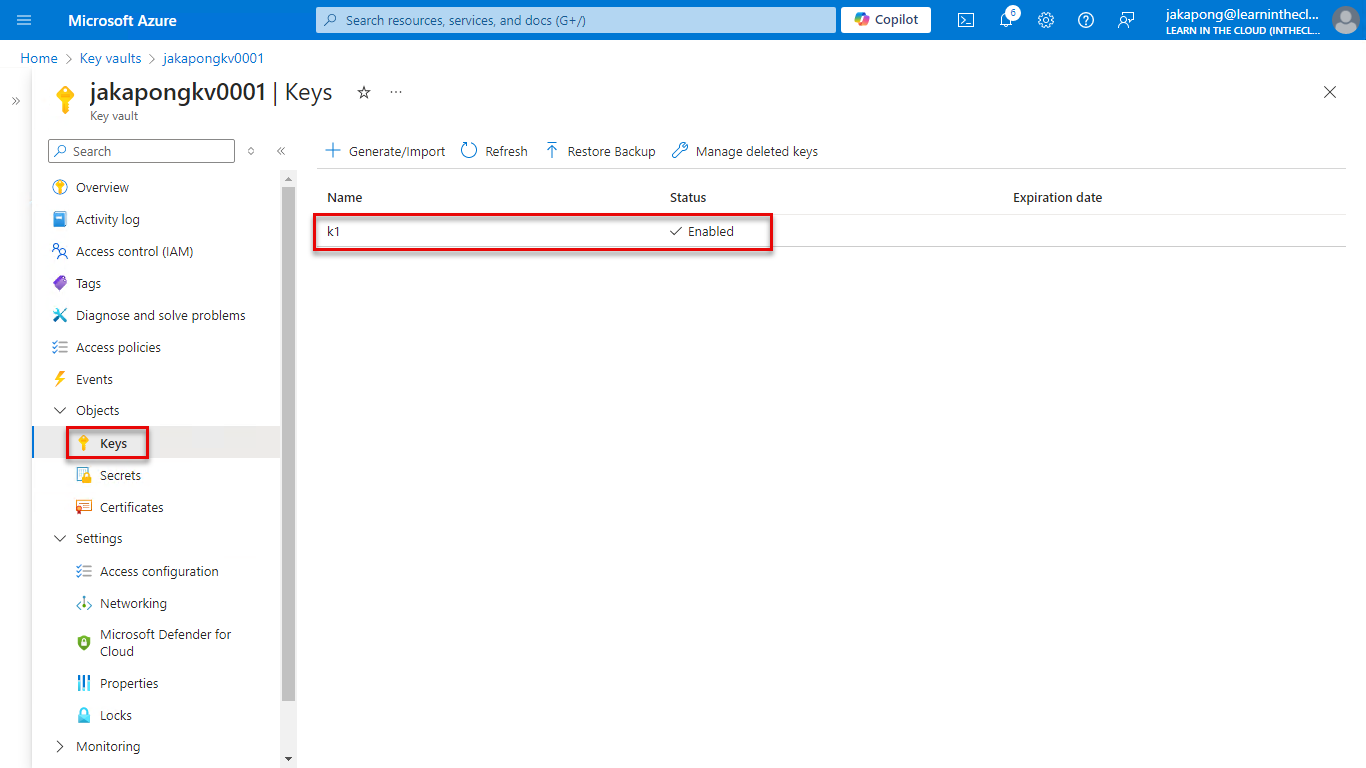Click the menu expand/collapse toggle next to Search
The image size is (1366, 768).
(x=251, y=151)
